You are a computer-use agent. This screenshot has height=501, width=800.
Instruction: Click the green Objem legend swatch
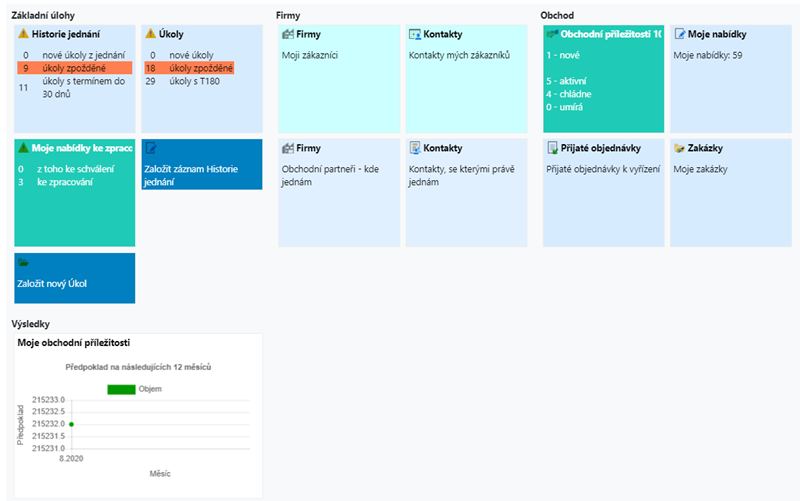point(121,389)
